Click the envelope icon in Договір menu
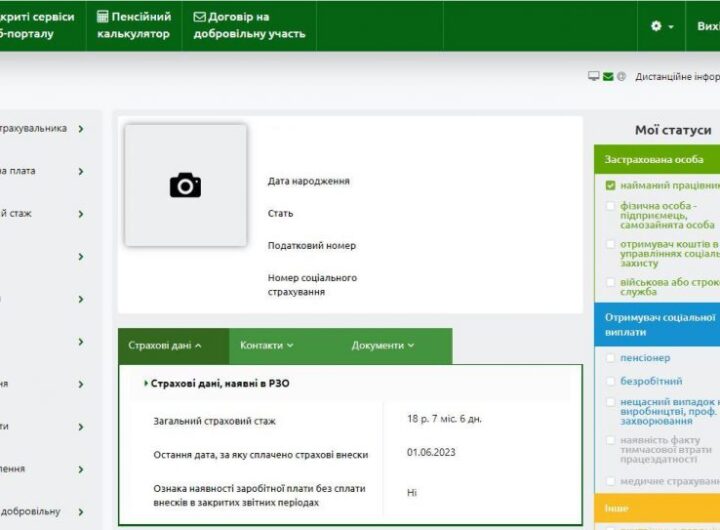The image size is (720, 530). [199, 17]
